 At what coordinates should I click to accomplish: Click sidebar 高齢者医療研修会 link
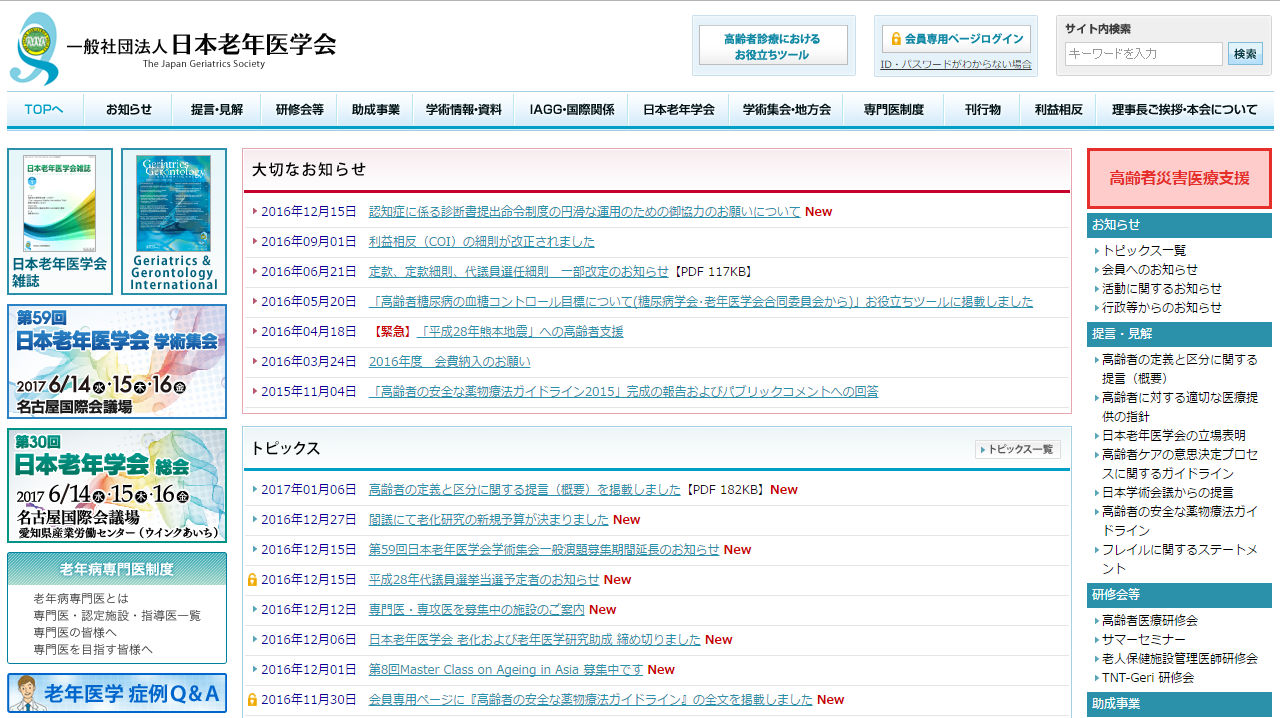tap(1150, 621)
